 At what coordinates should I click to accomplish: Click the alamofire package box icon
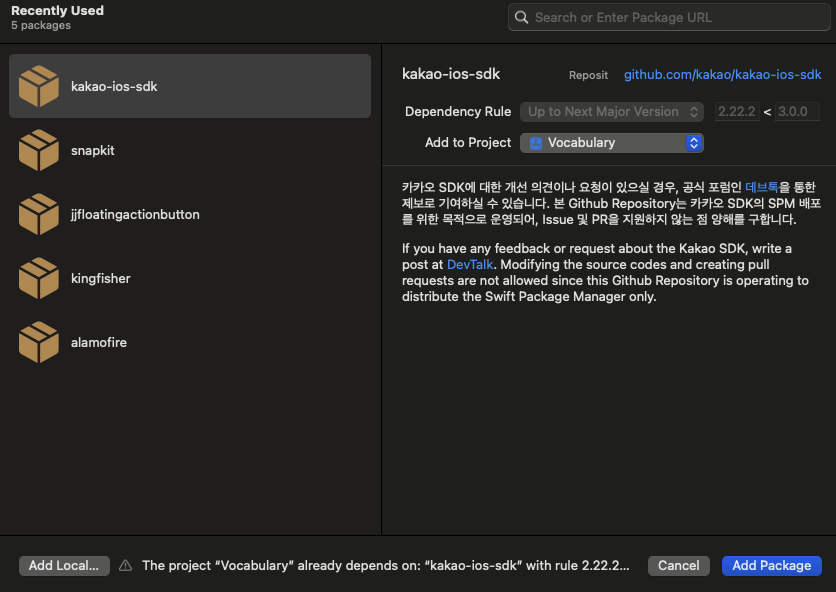(x=39, y=342)
